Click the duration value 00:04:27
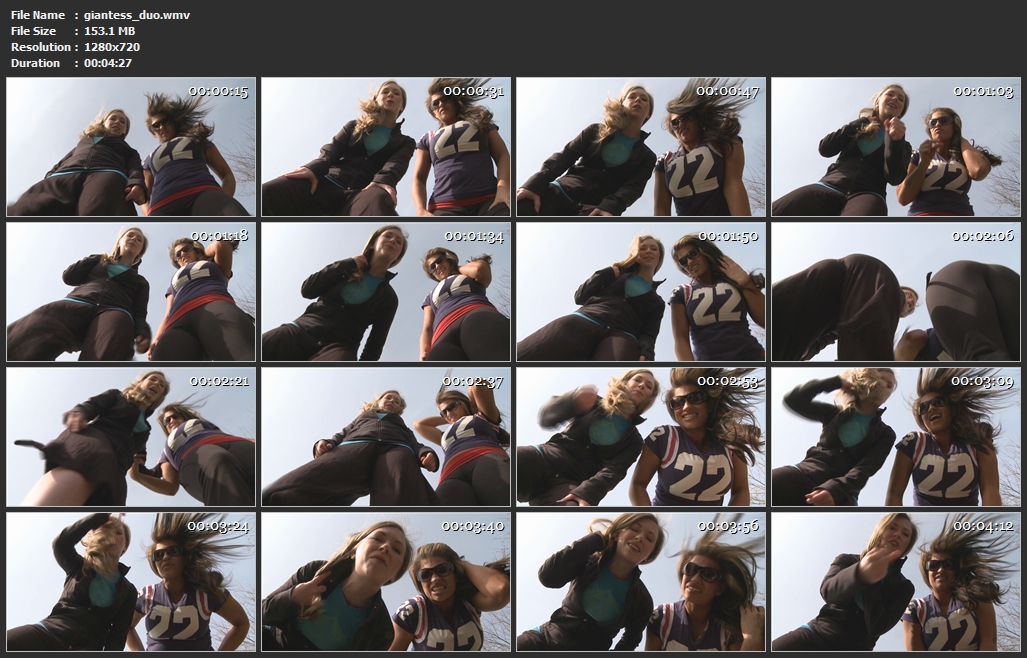Screen dimensions: 1027x658 tap(108, 63)
